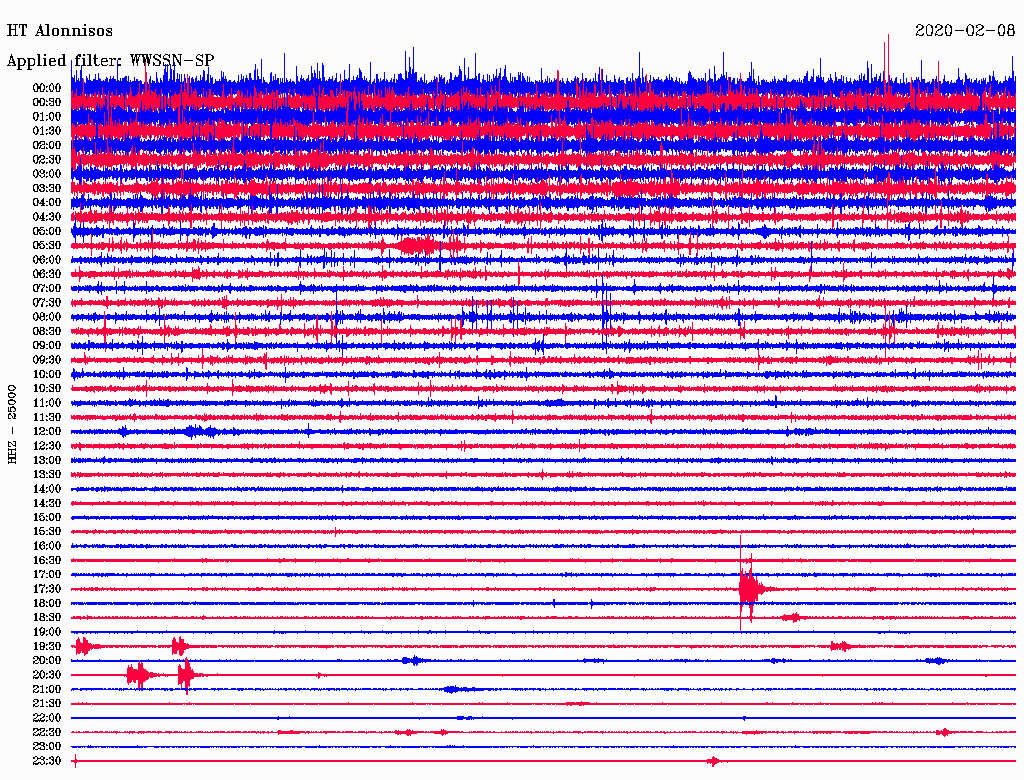The width and height of the screenshot is (1024, 780).
Task: Click the large red event burst on the 17:30 trace
Action: [x=751, y=588]
